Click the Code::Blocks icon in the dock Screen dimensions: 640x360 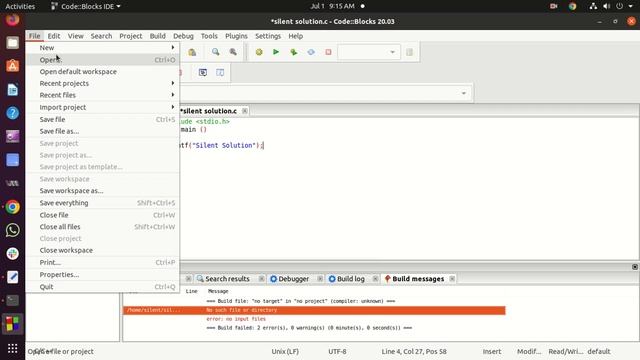tap(12, 324)
